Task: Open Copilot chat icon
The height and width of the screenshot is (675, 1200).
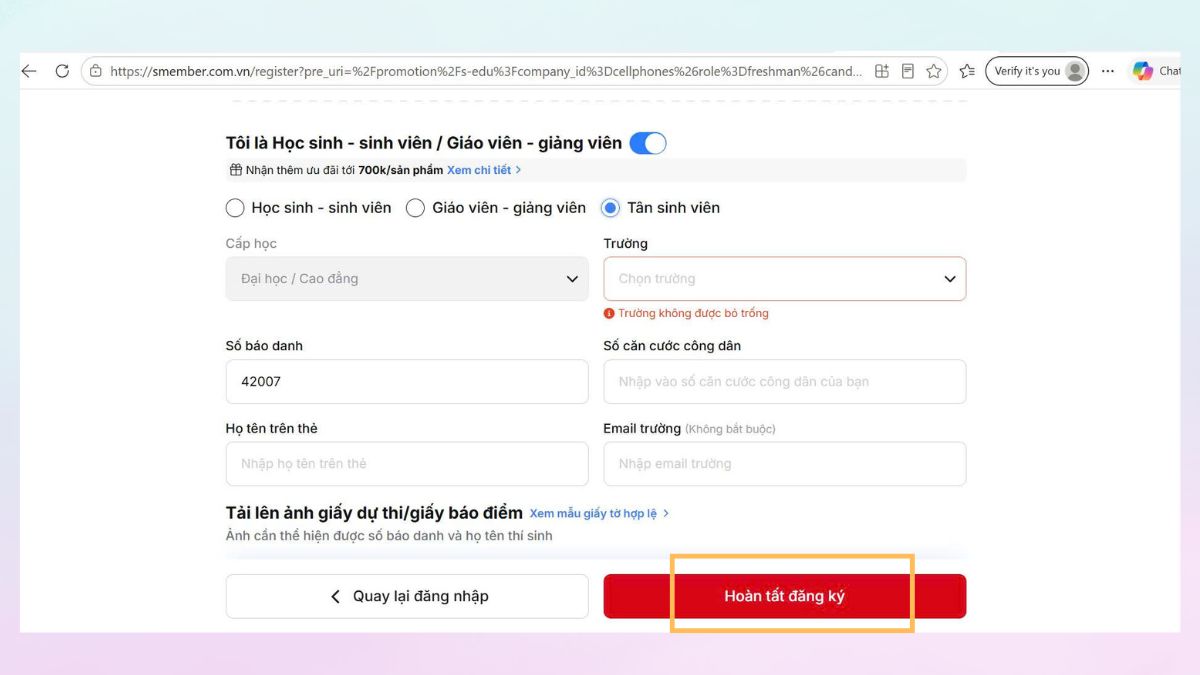Action: pyautogui.click(x=1142, y=71)
